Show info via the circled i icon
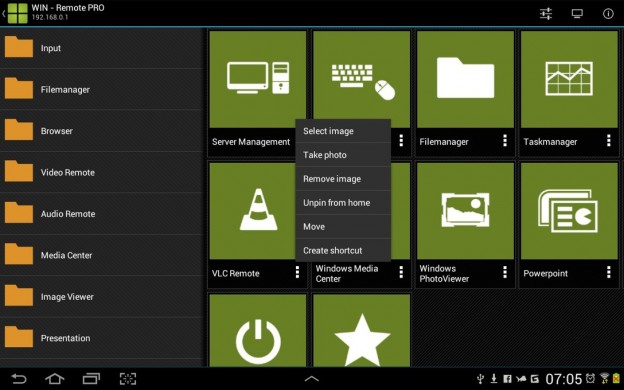Screen dimensions: 624x390 pos(608,14)
